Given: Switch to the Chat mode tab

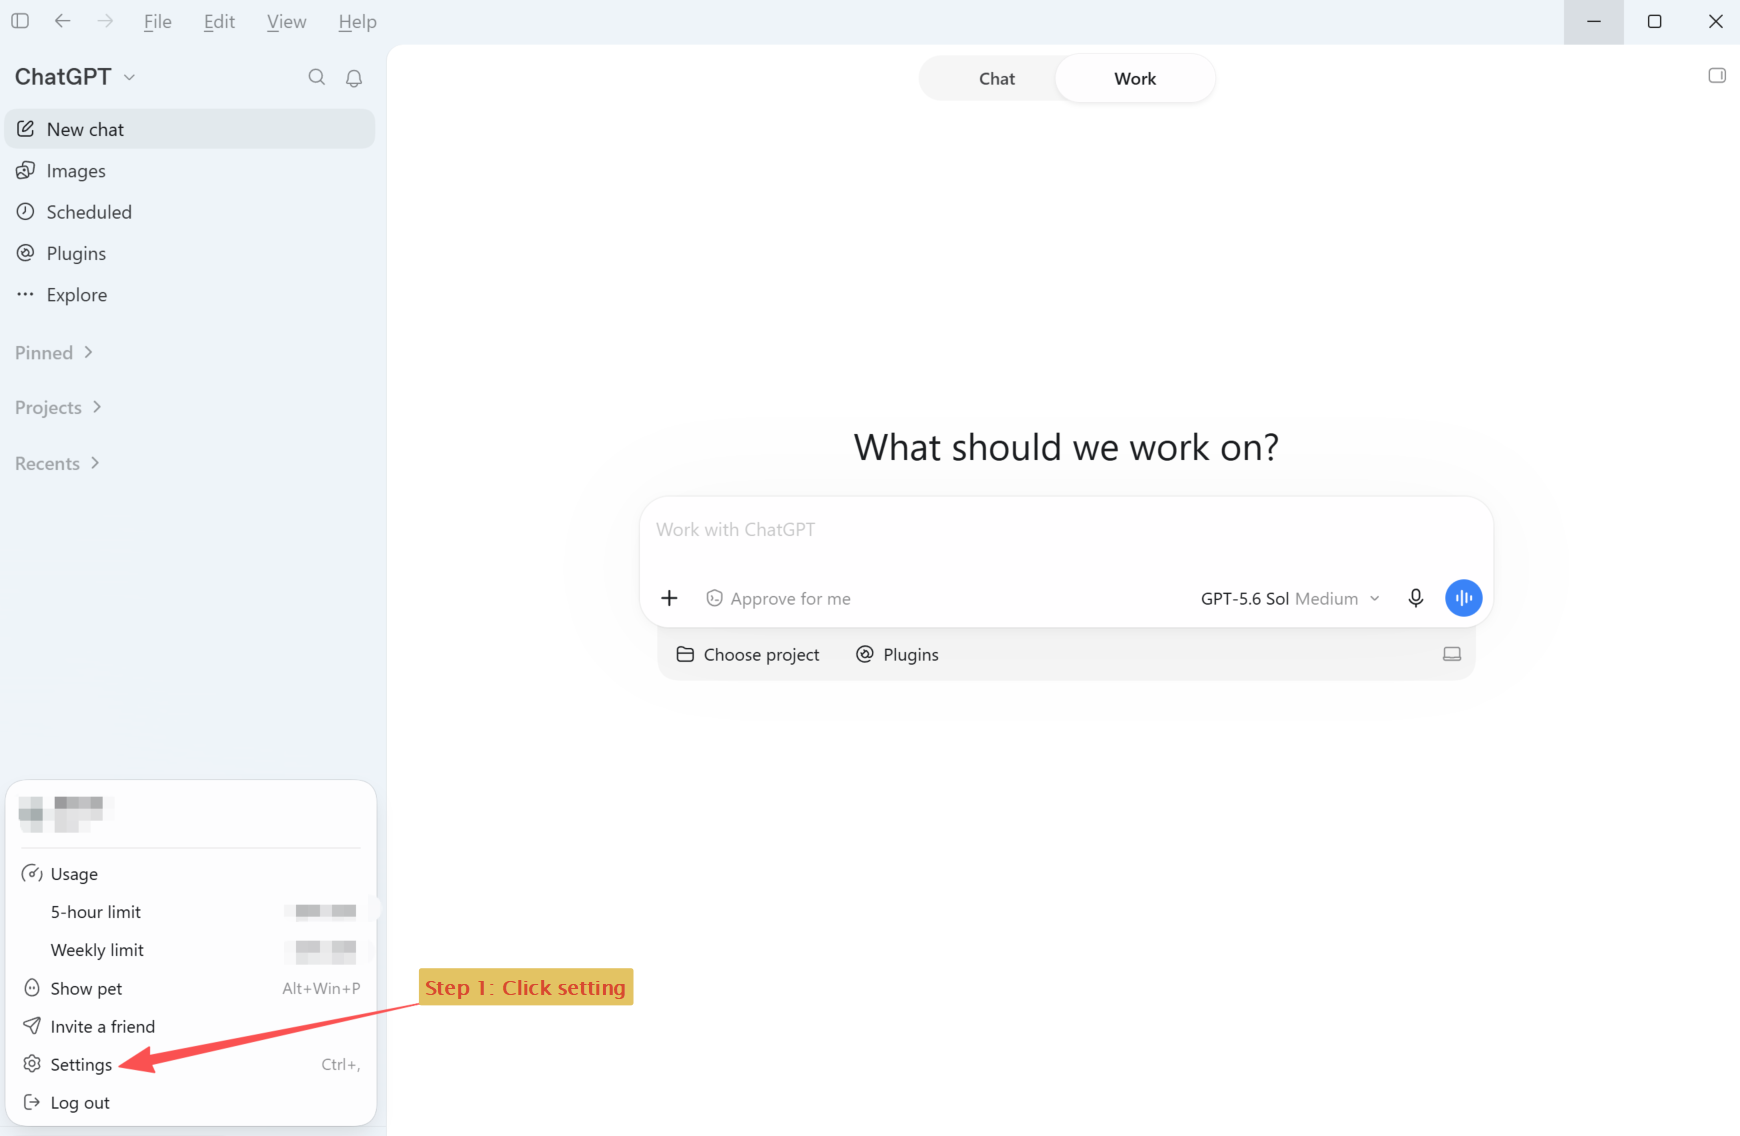Looking at the screenshot, I should click(996, 79).
